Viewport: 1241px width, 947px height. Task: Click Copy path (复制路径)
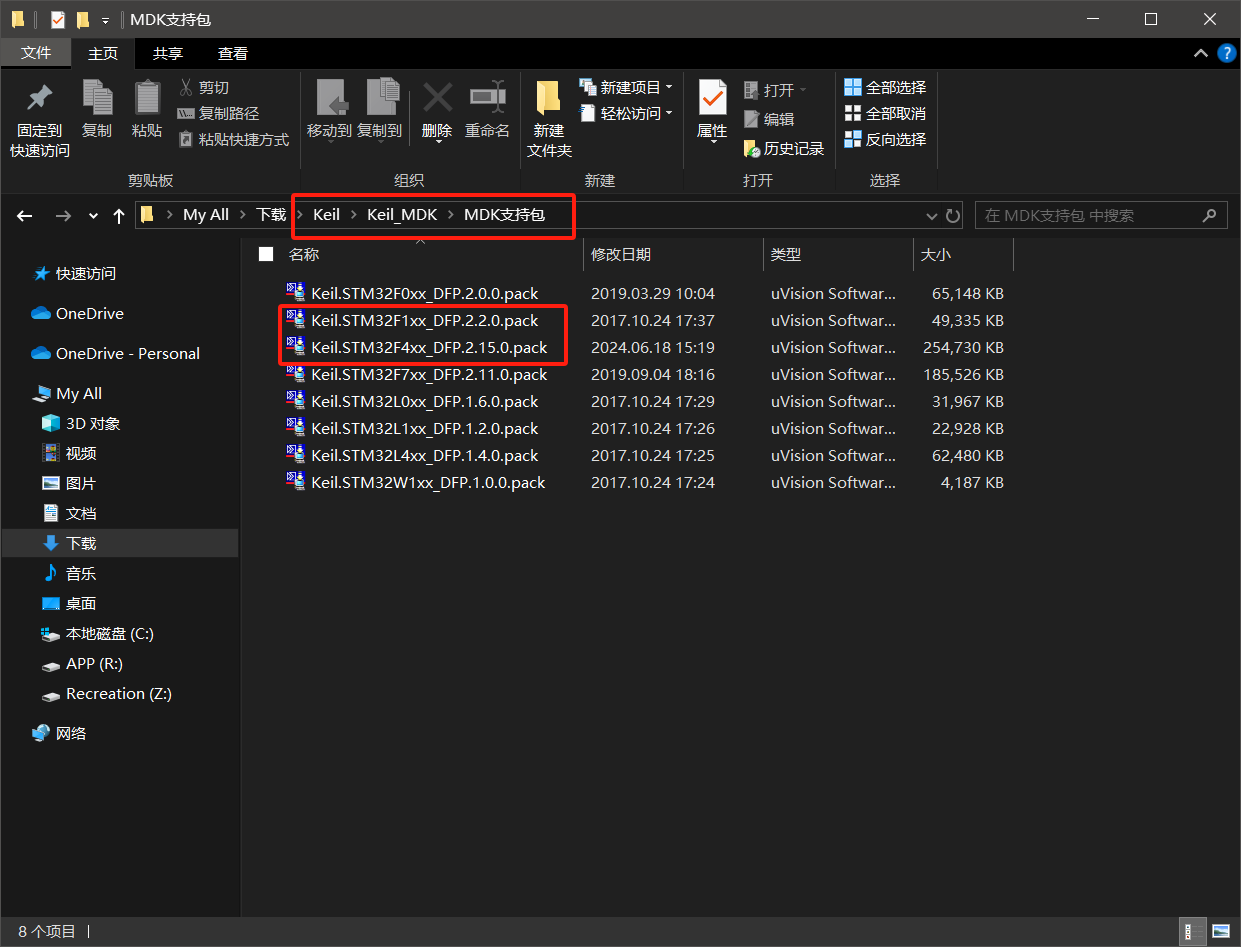218,114
